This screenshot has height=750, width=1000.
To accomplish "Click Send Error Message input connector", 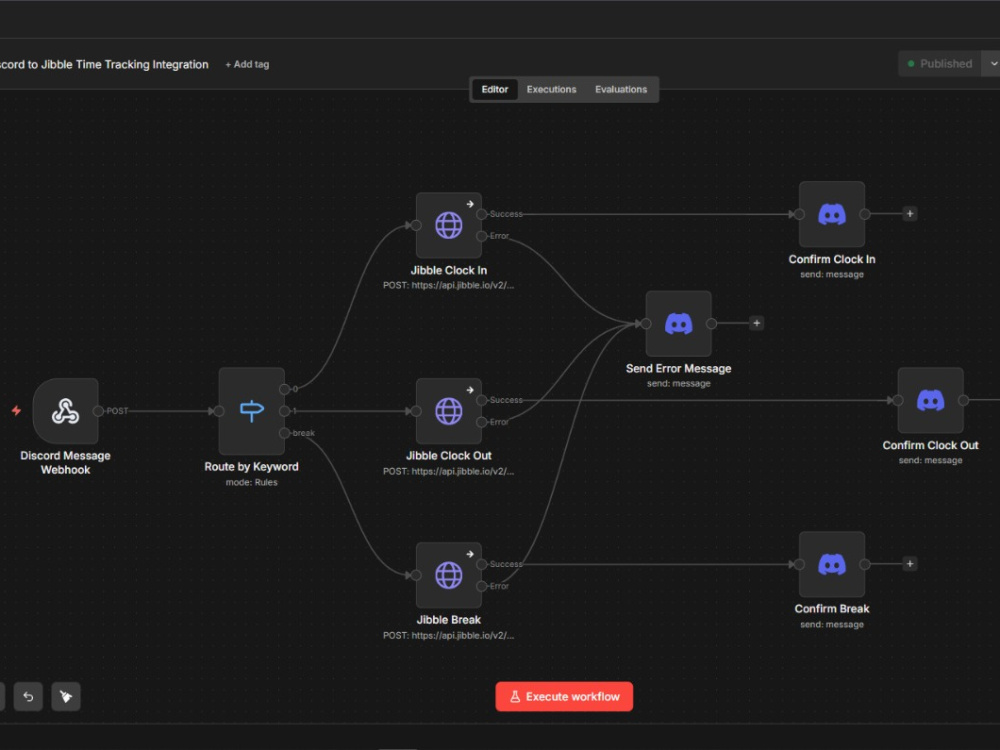I will click(x=646, y=324).
